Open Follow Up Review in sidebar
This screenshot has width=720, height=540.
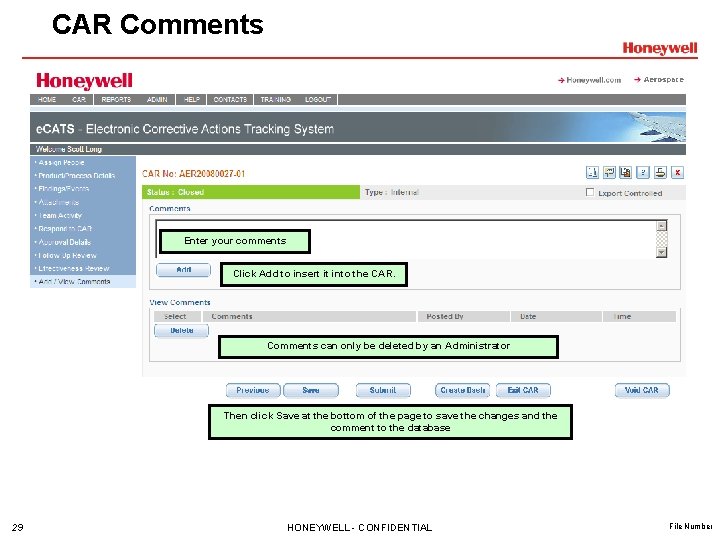pyautogui.click(x=66, y=255)
